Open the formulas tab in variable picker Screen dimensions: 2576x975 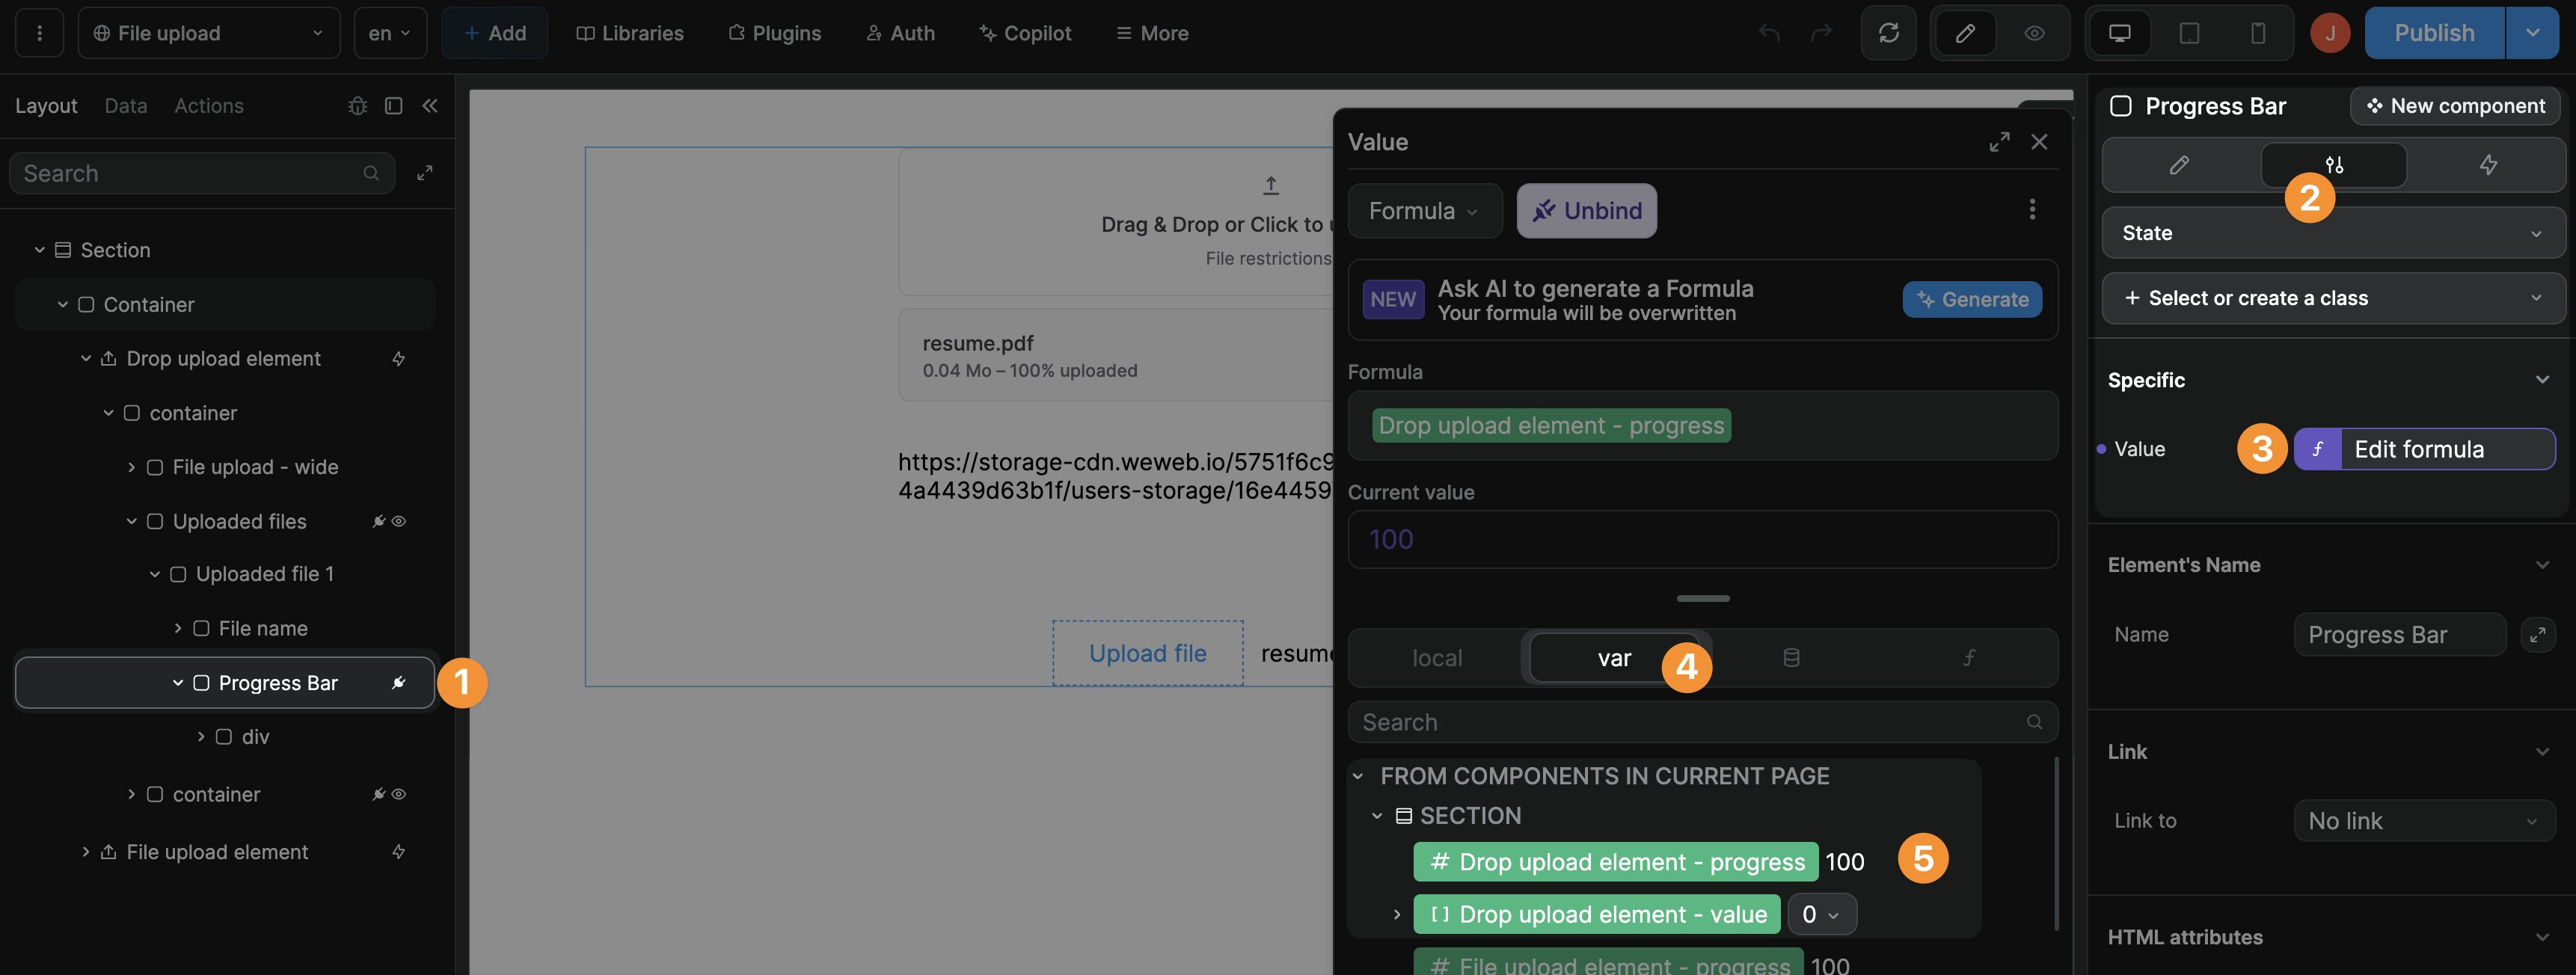tap(1967, 657)
